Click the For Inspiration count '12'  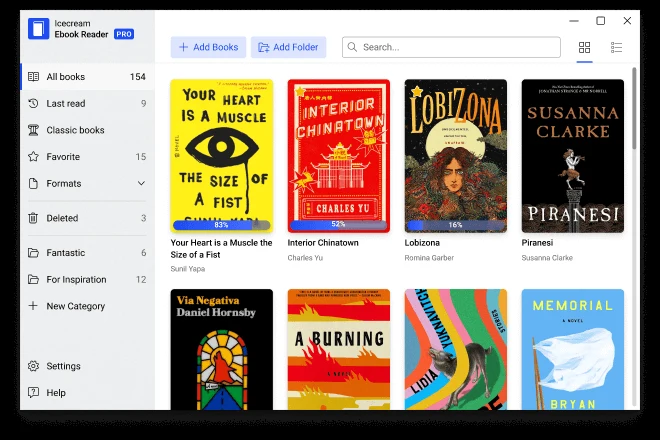click(141, 280)
